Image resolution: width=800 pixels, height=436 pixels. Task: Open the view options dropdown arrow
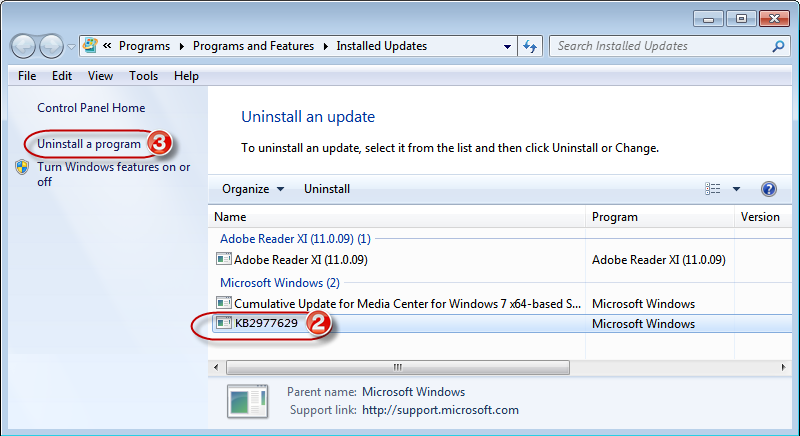(x=736, y=189)
